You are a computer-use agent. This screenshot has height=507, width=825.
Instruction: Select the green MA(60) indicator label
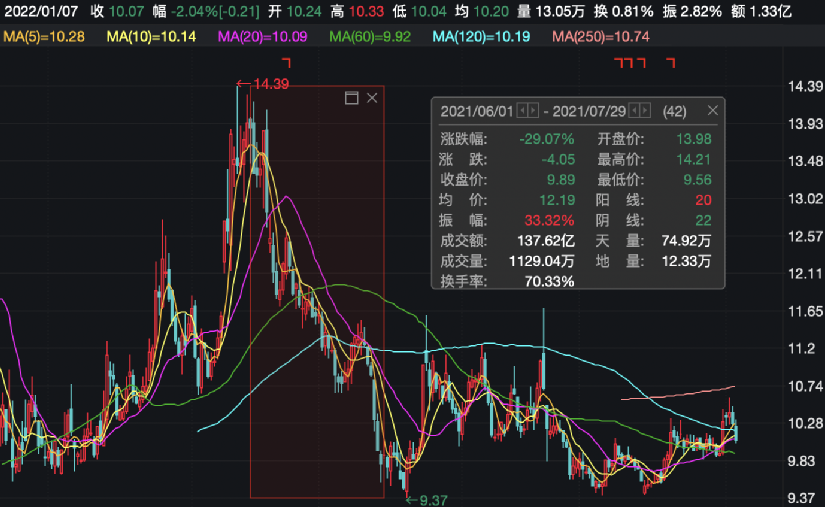[369, 37]
